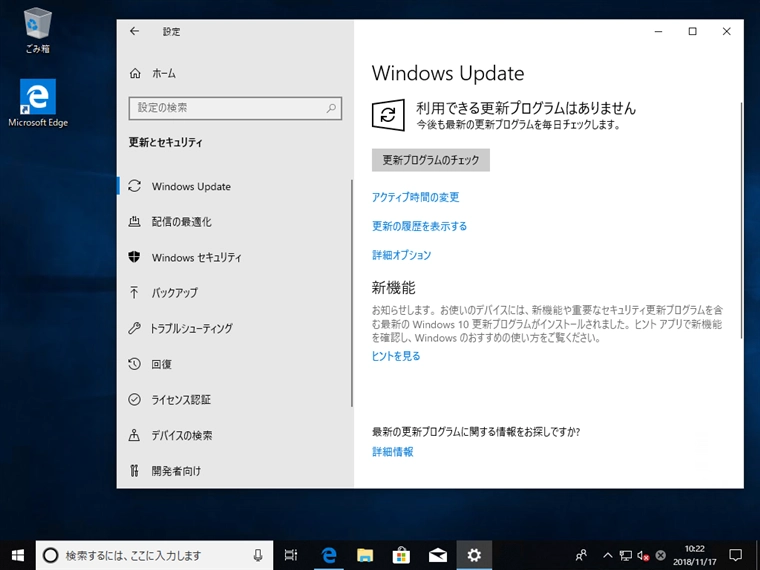Click the back arrow in the Settings window
The height and width of the screenshot is (570, 760).
[134, 32]
